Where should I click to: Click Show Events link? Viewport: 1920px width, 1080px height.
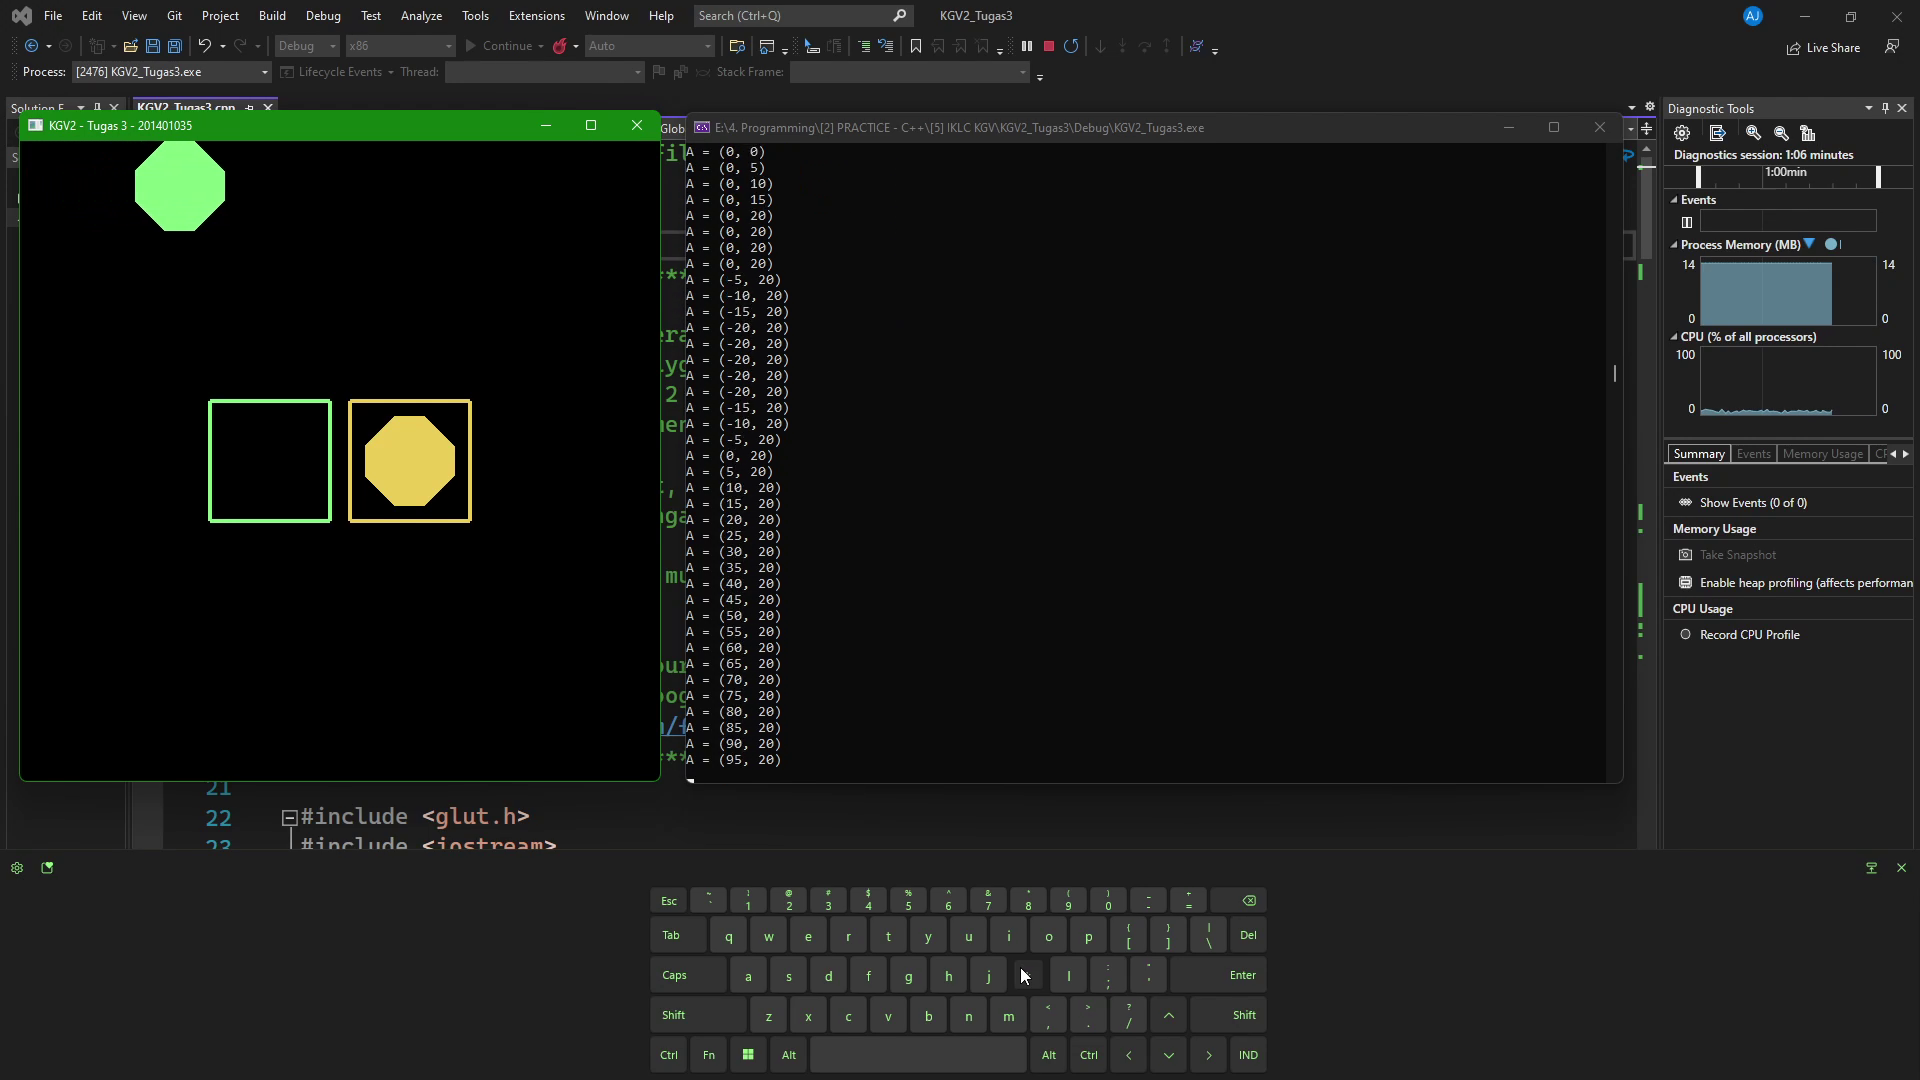point(1752,503)
